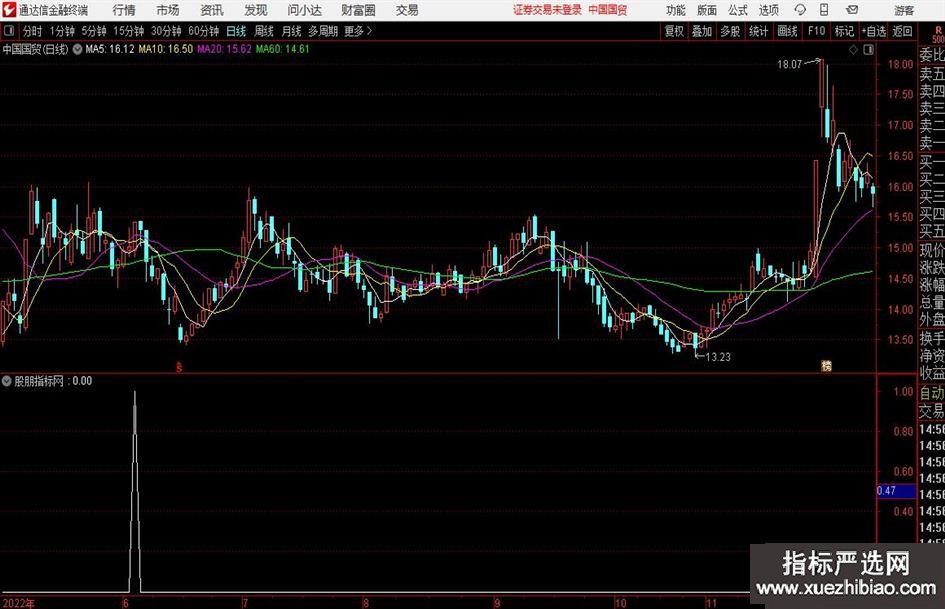Open the 资讯 menu

click(x=212, y=10)
